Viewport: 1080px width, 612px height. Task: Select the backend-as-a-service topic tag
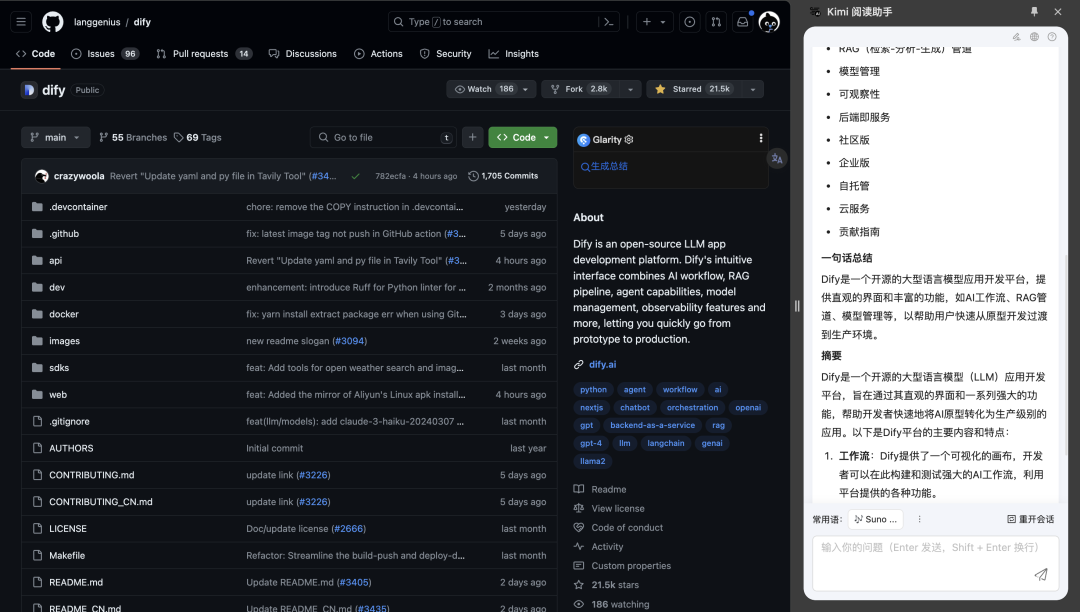(x=652, y=425)
